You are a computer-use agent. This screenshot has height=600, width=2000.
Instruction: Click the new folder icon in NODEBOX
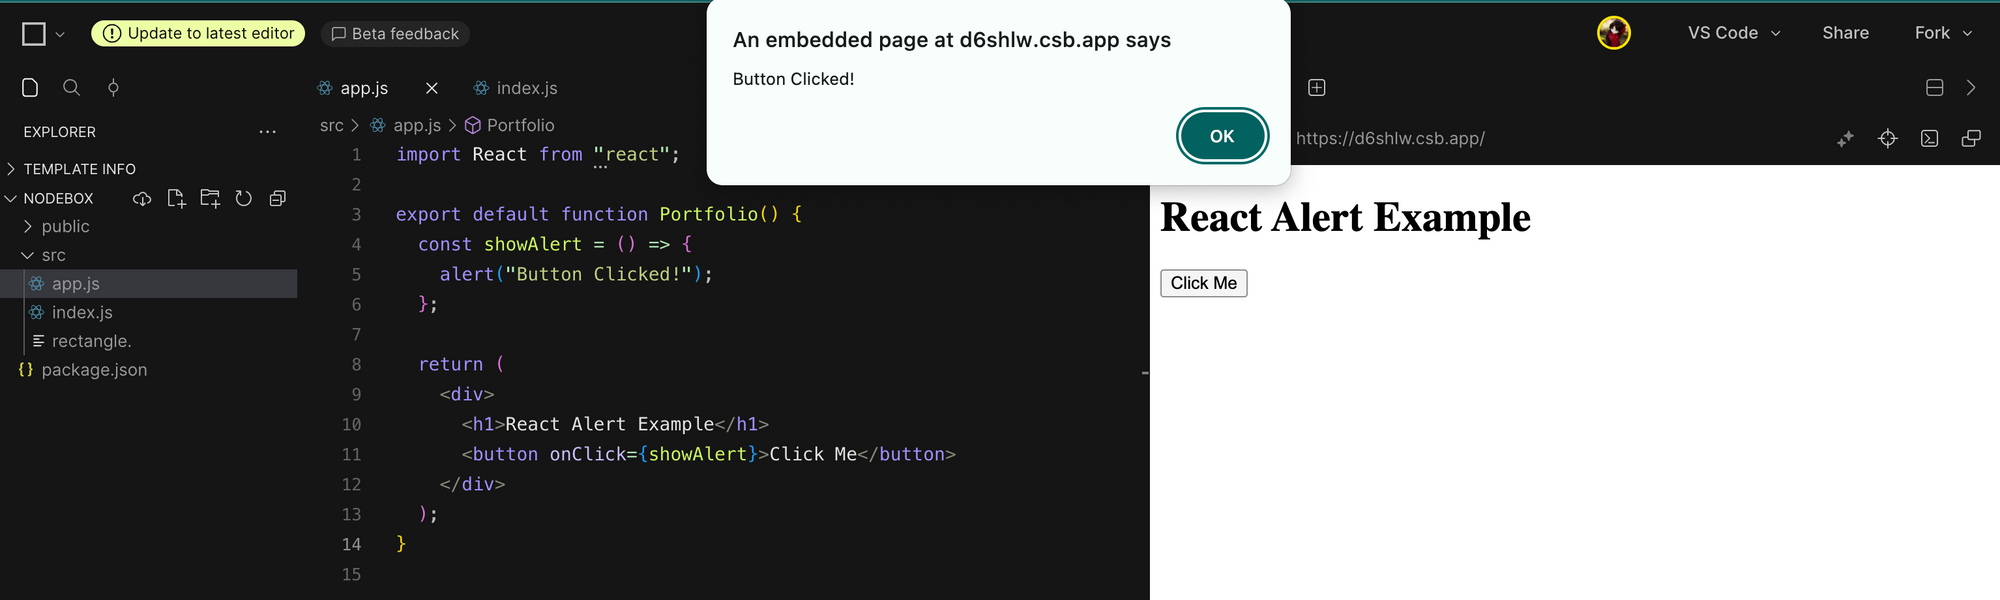[x=210, y=198]
